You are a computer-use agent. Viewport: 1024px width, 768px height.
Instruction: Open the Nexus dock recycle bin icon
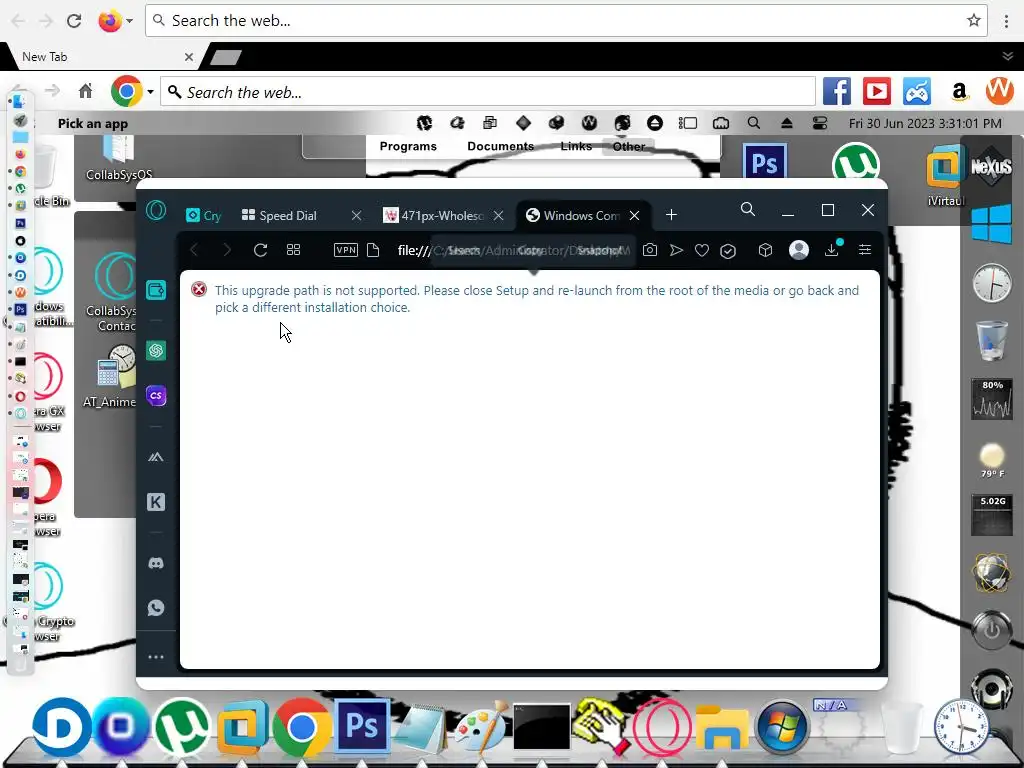click(991, 340)
